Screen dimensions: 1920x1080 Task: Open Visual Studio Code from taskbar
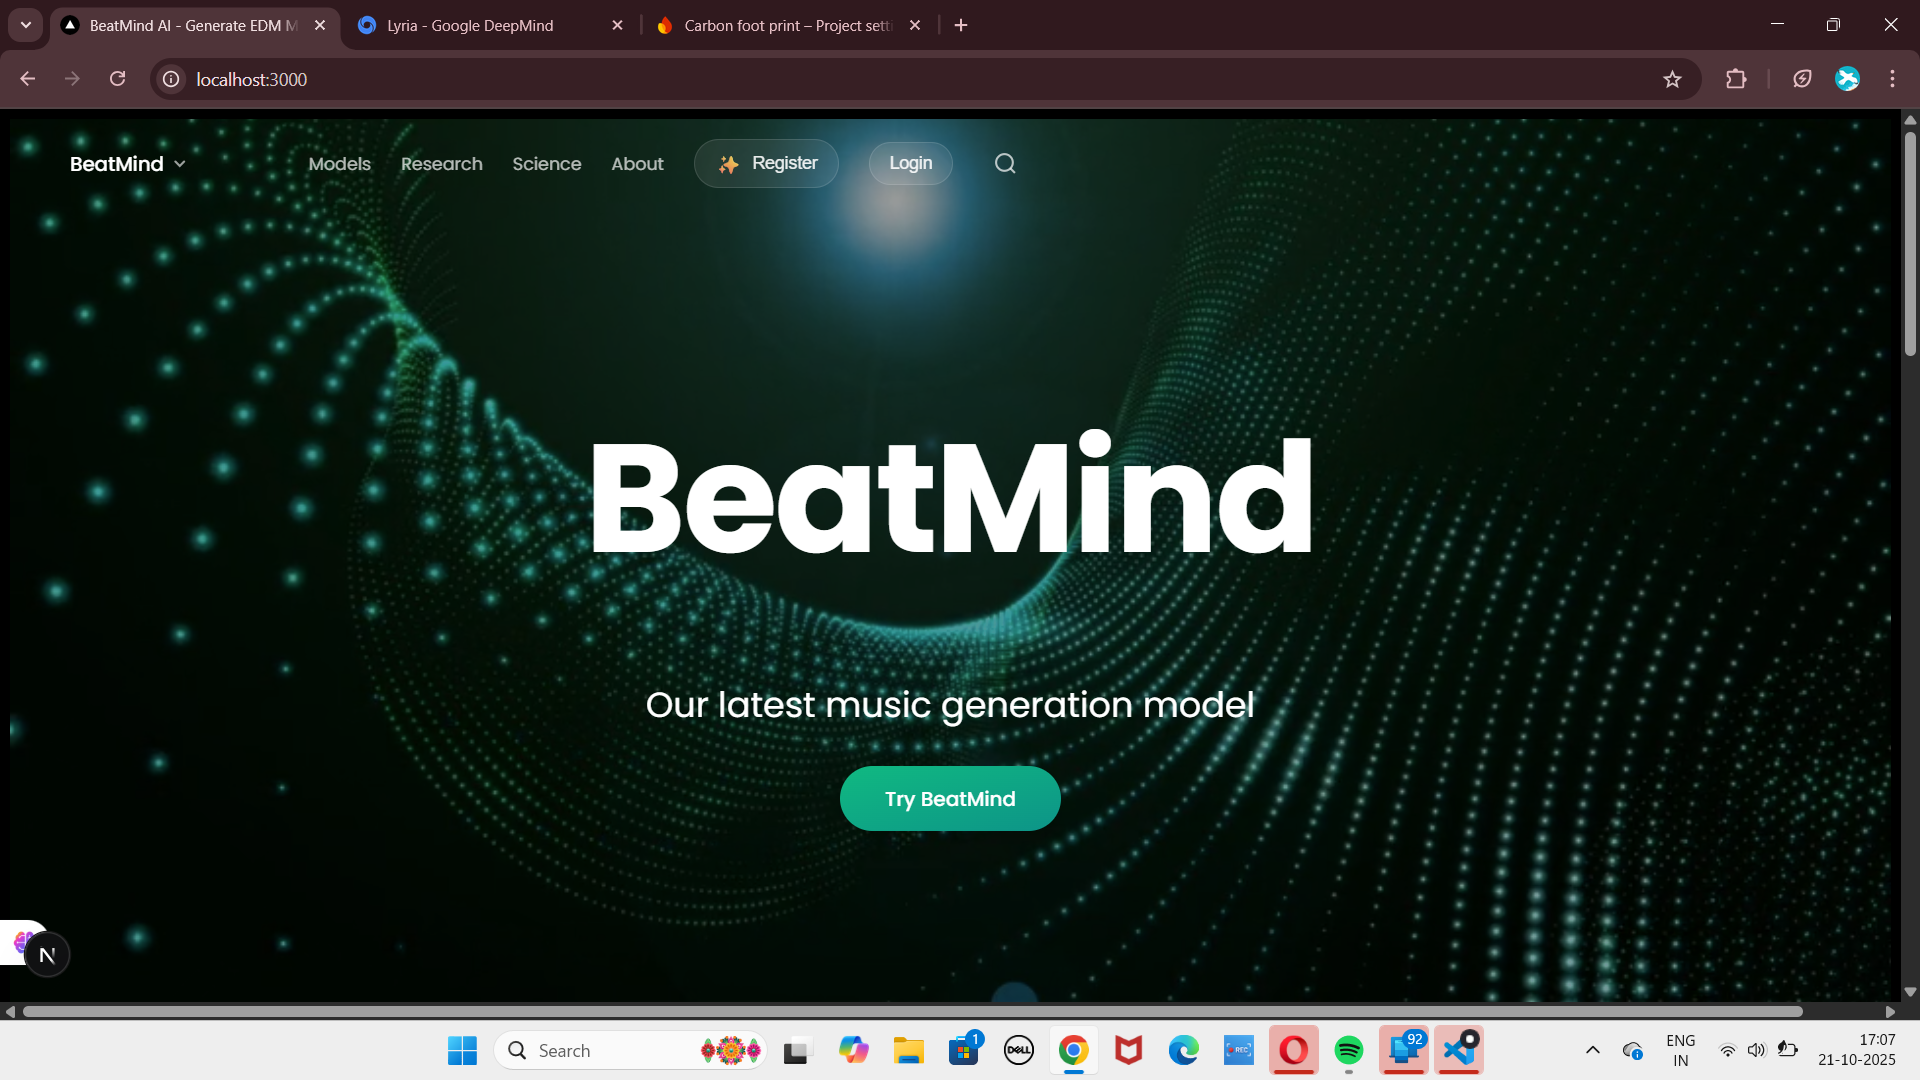pyautogui.click(x=1459, y=1050)
